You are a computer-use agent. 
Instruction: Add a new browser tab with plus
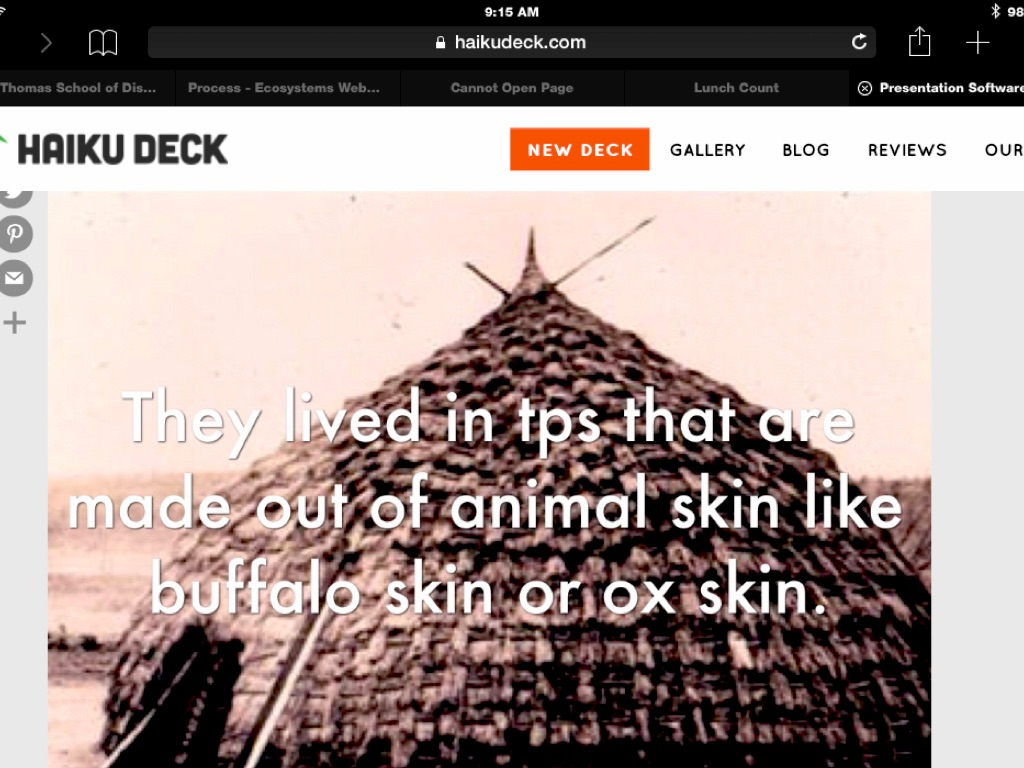977,42
